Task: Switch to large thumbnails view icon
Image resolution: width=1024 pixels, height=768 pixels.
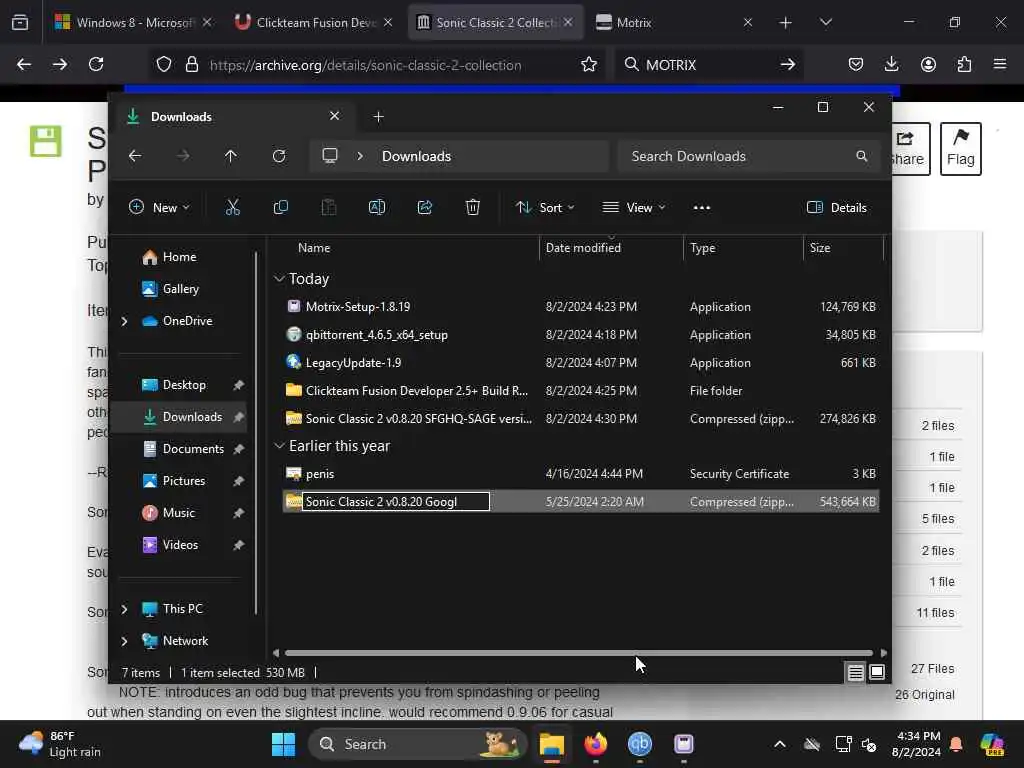Action: [877, 672]
